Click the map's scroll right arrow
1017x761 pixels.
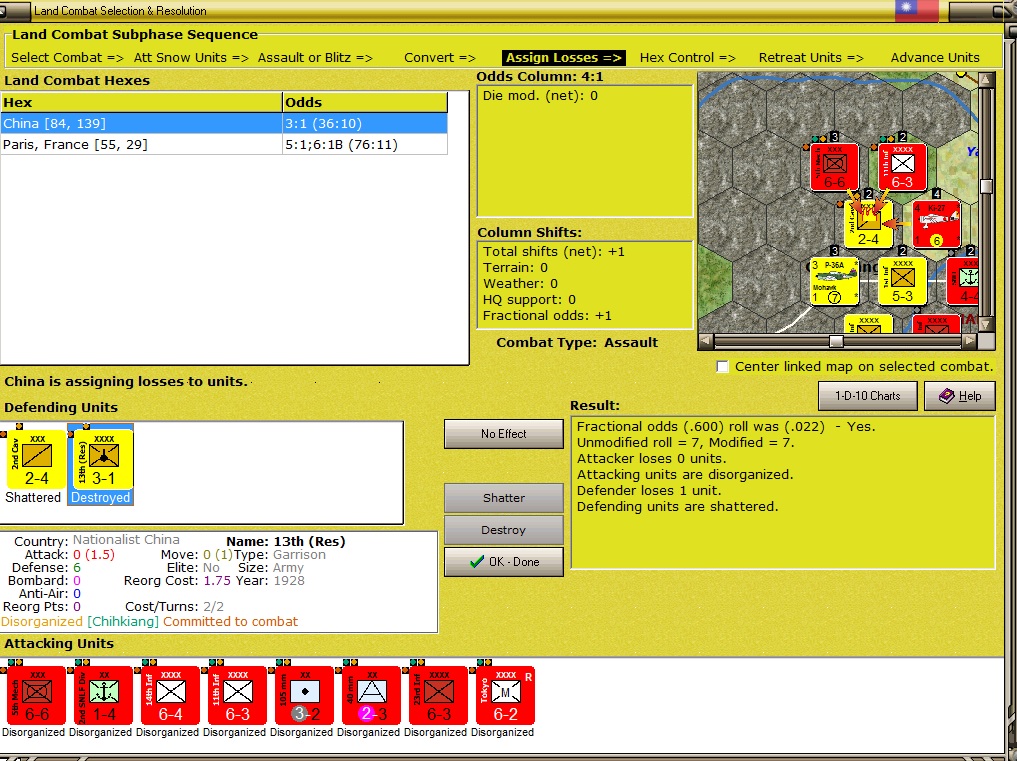pos(970,341)
